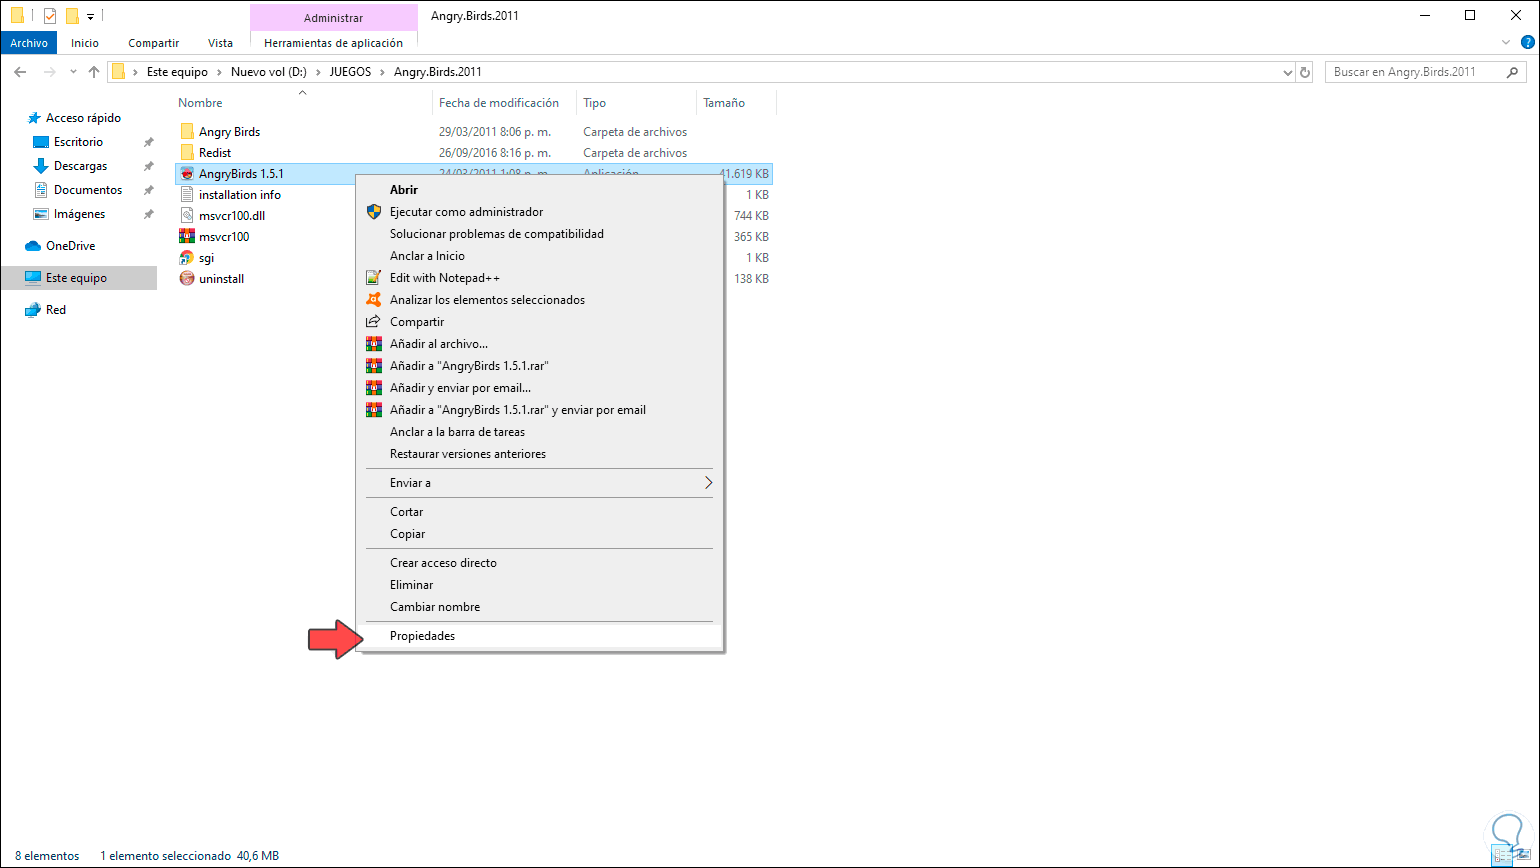This screenshot has height=868, width=1540.
Task: Go up one folder level arrow
Action: 94,72
